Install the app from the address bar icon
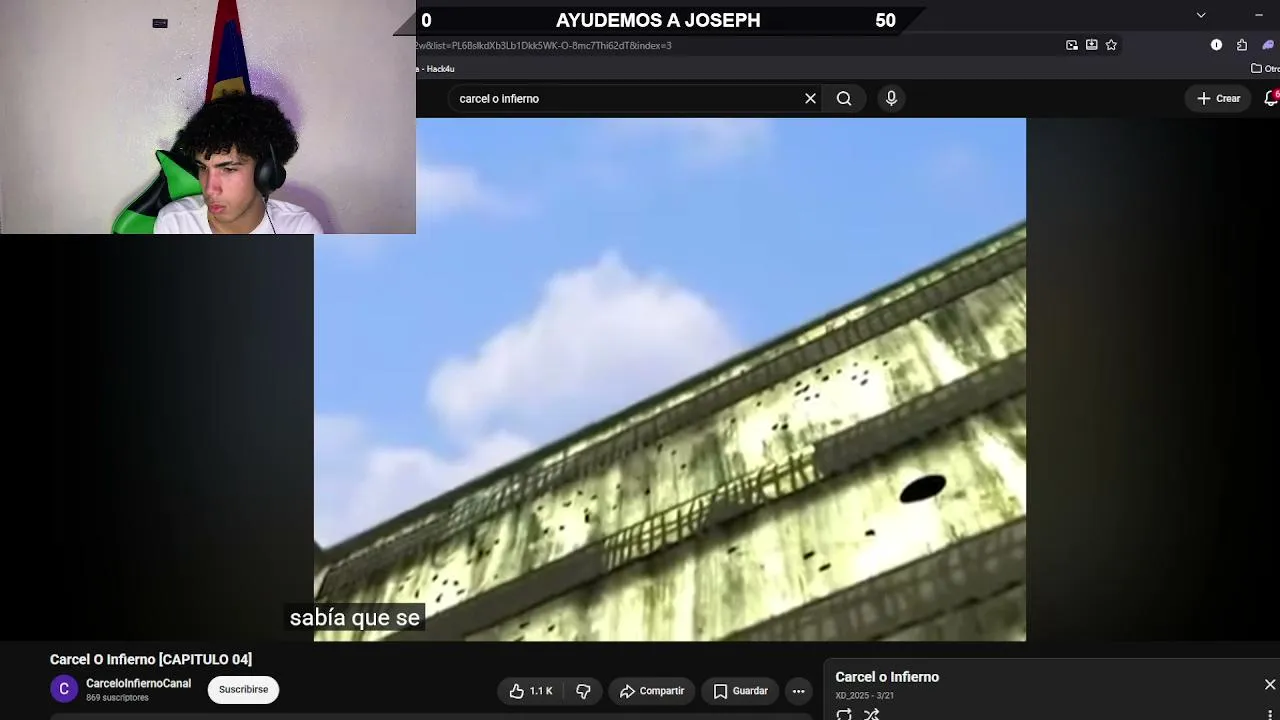The width and height of the screenshot is (1280, 720). 1091,45
